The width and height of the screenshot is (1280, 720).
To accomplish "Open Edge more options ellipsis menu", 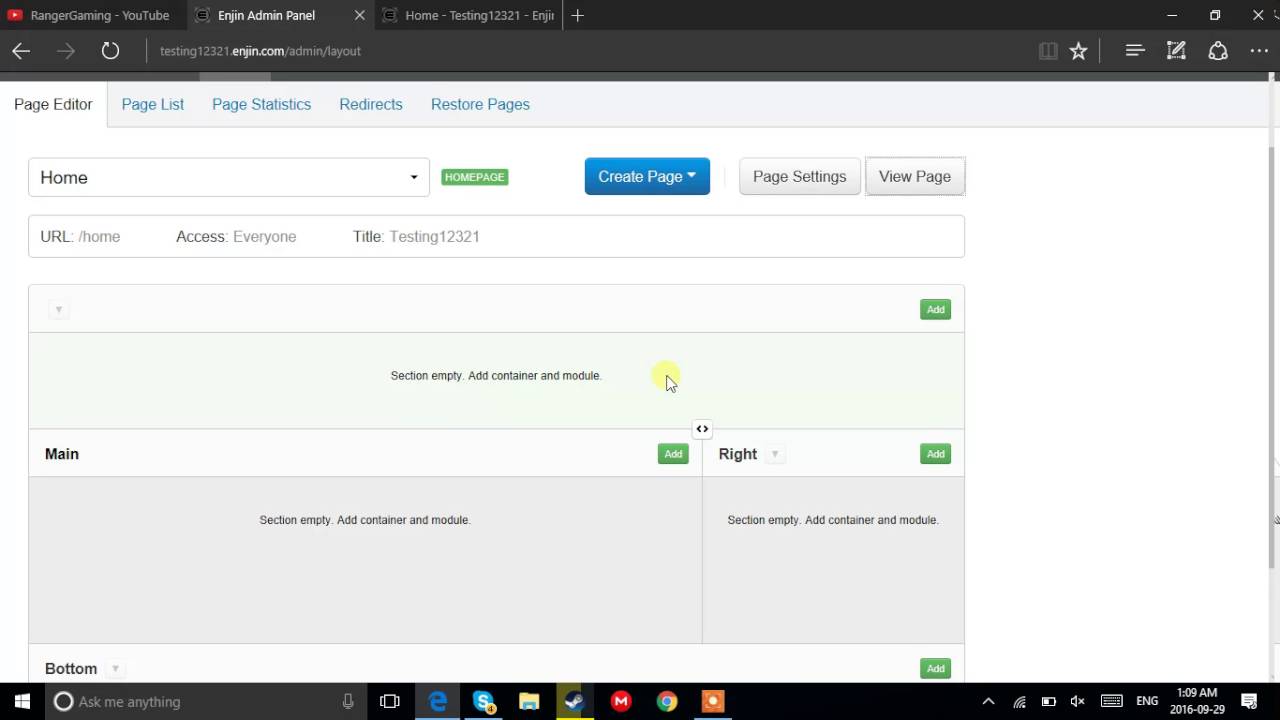I will (x=1259, y=51).
